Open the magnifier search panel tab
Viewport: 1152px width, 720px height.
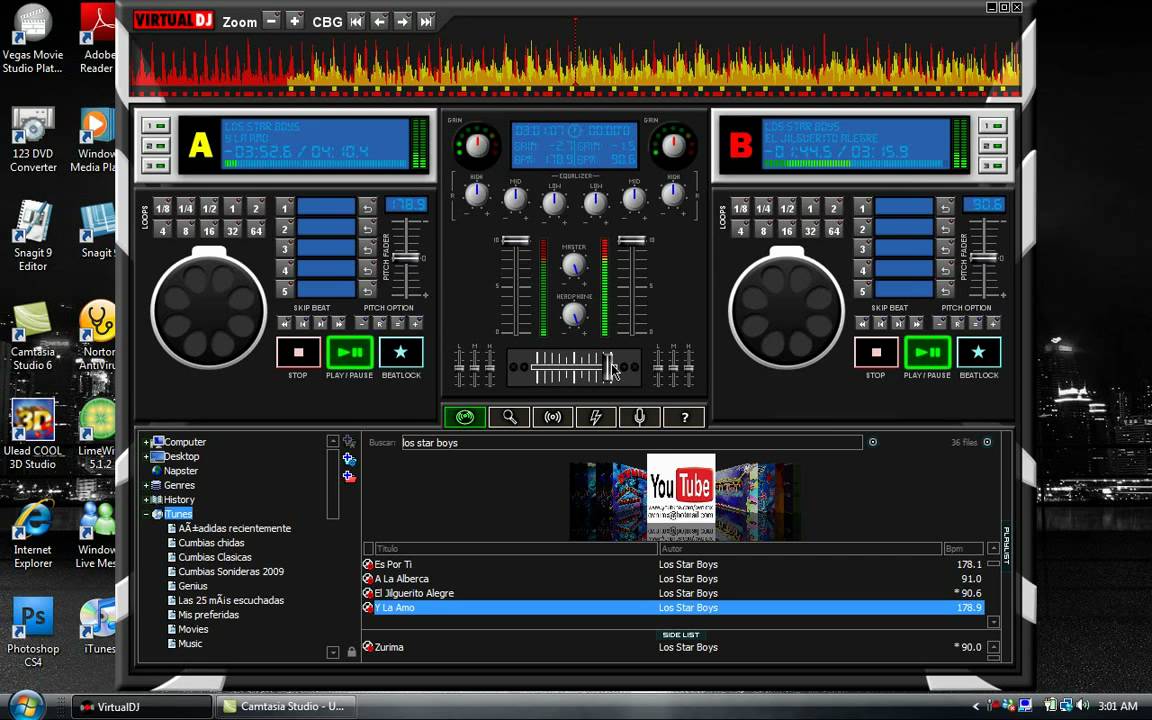tap(509, 417)
